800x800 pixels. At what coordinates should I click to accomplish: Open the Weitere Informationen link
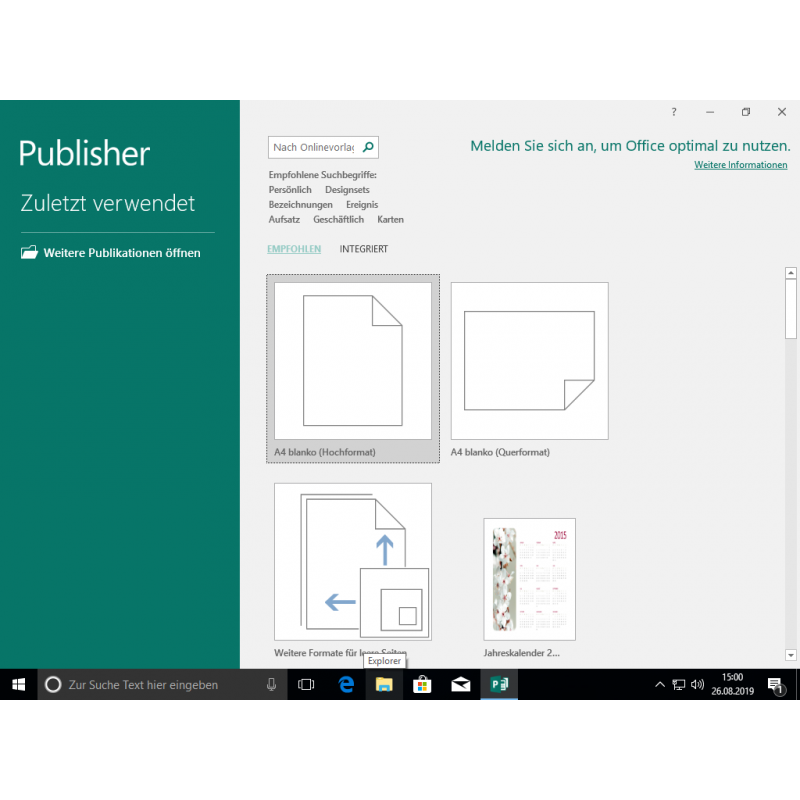(x=740, y=165)
